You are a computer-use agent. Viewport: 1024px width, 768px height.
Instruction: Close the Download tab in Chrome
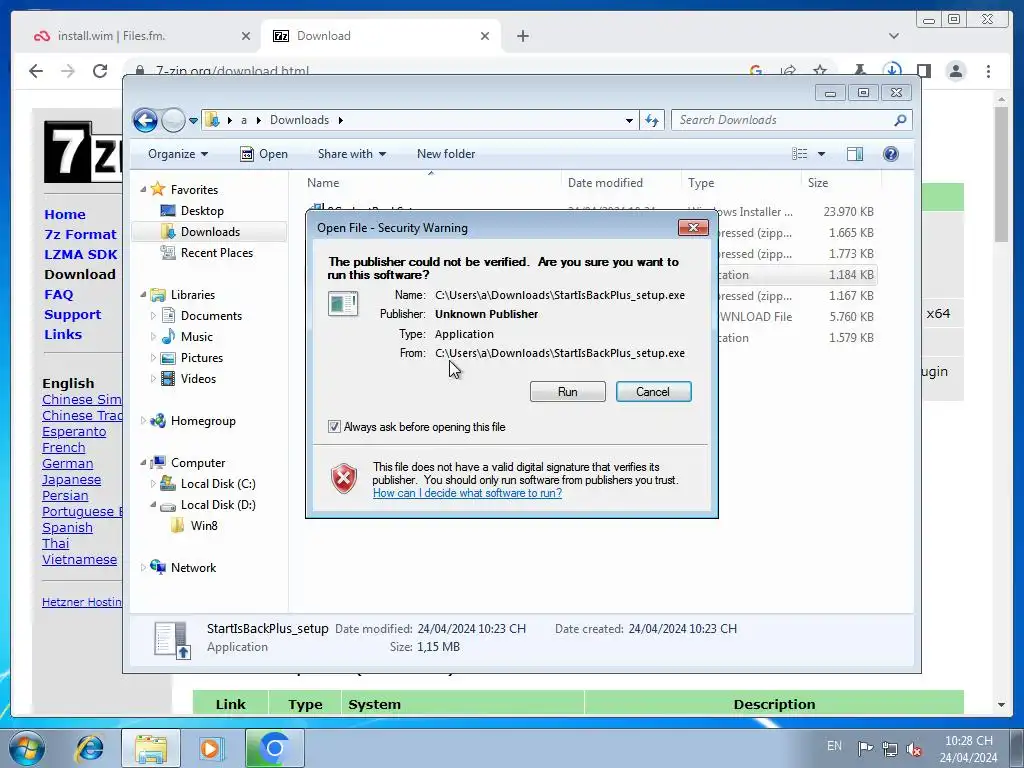click(x=485, y=36)
